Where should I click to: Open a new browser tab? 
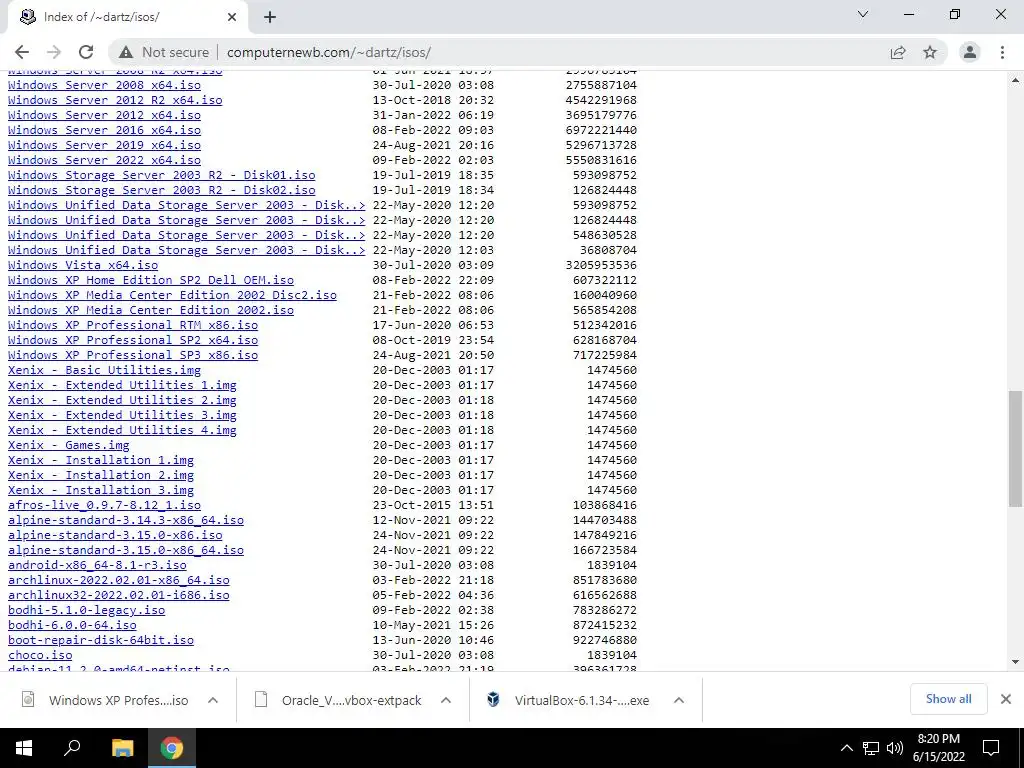click(x=270, y=17)
